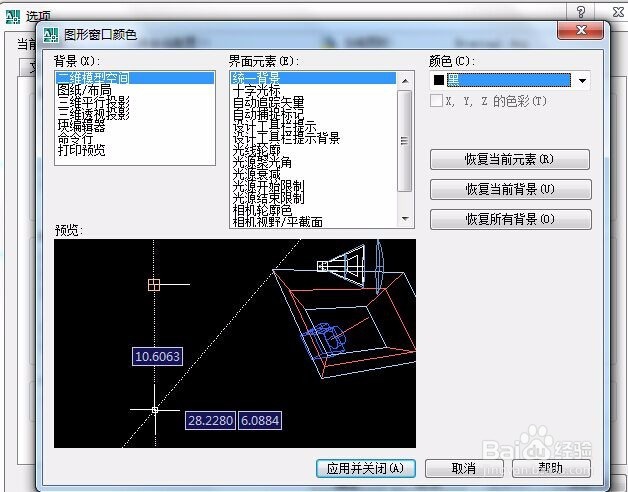Click help question mark in 选项 window
Viewport: 628px width, 492px height.
tap(581, 12)
